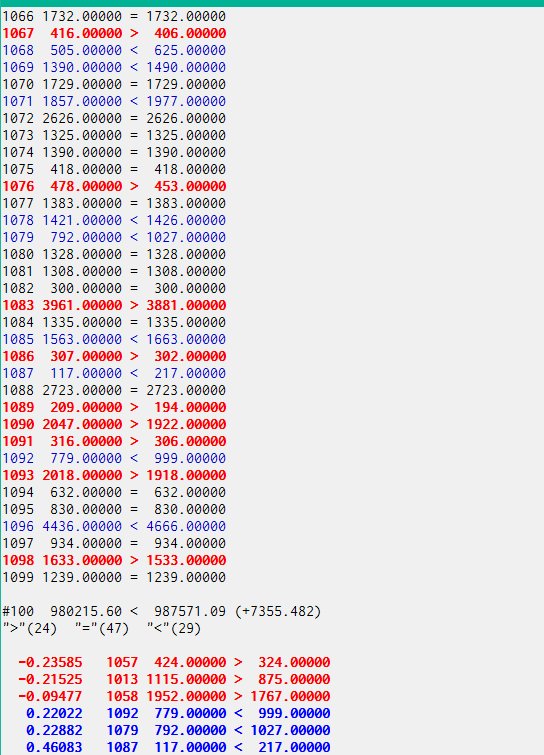Screen dimensions: 544x755
Task: Select red row 1086 with 307.00000 > 302.00000
Action: 114,356
